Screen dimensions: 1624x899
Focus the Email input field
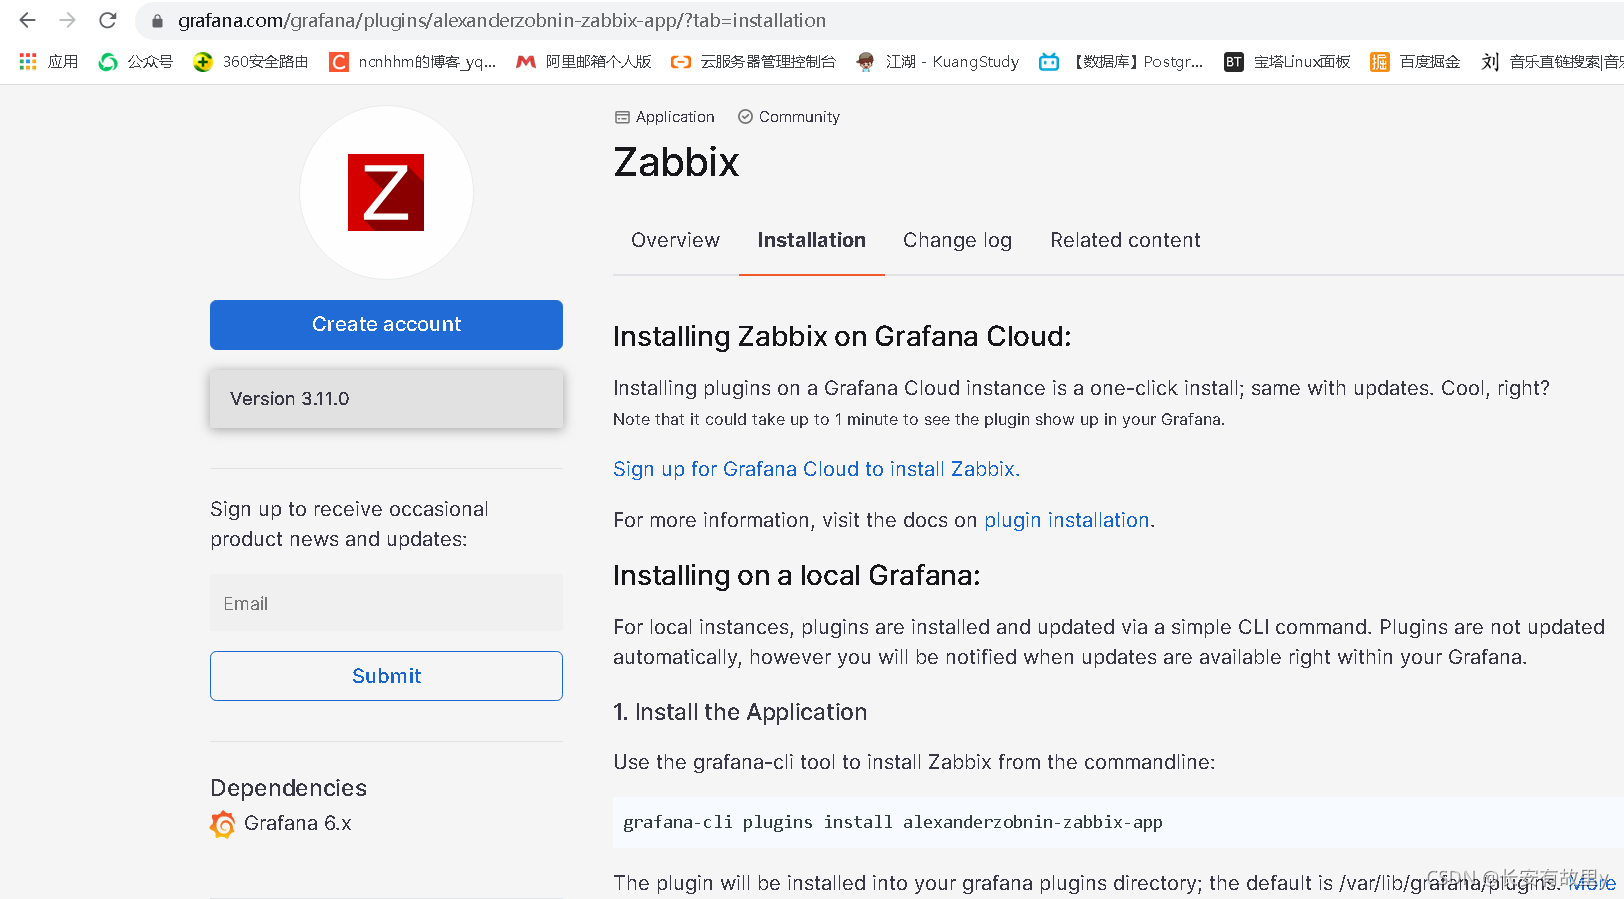[386, 603]
